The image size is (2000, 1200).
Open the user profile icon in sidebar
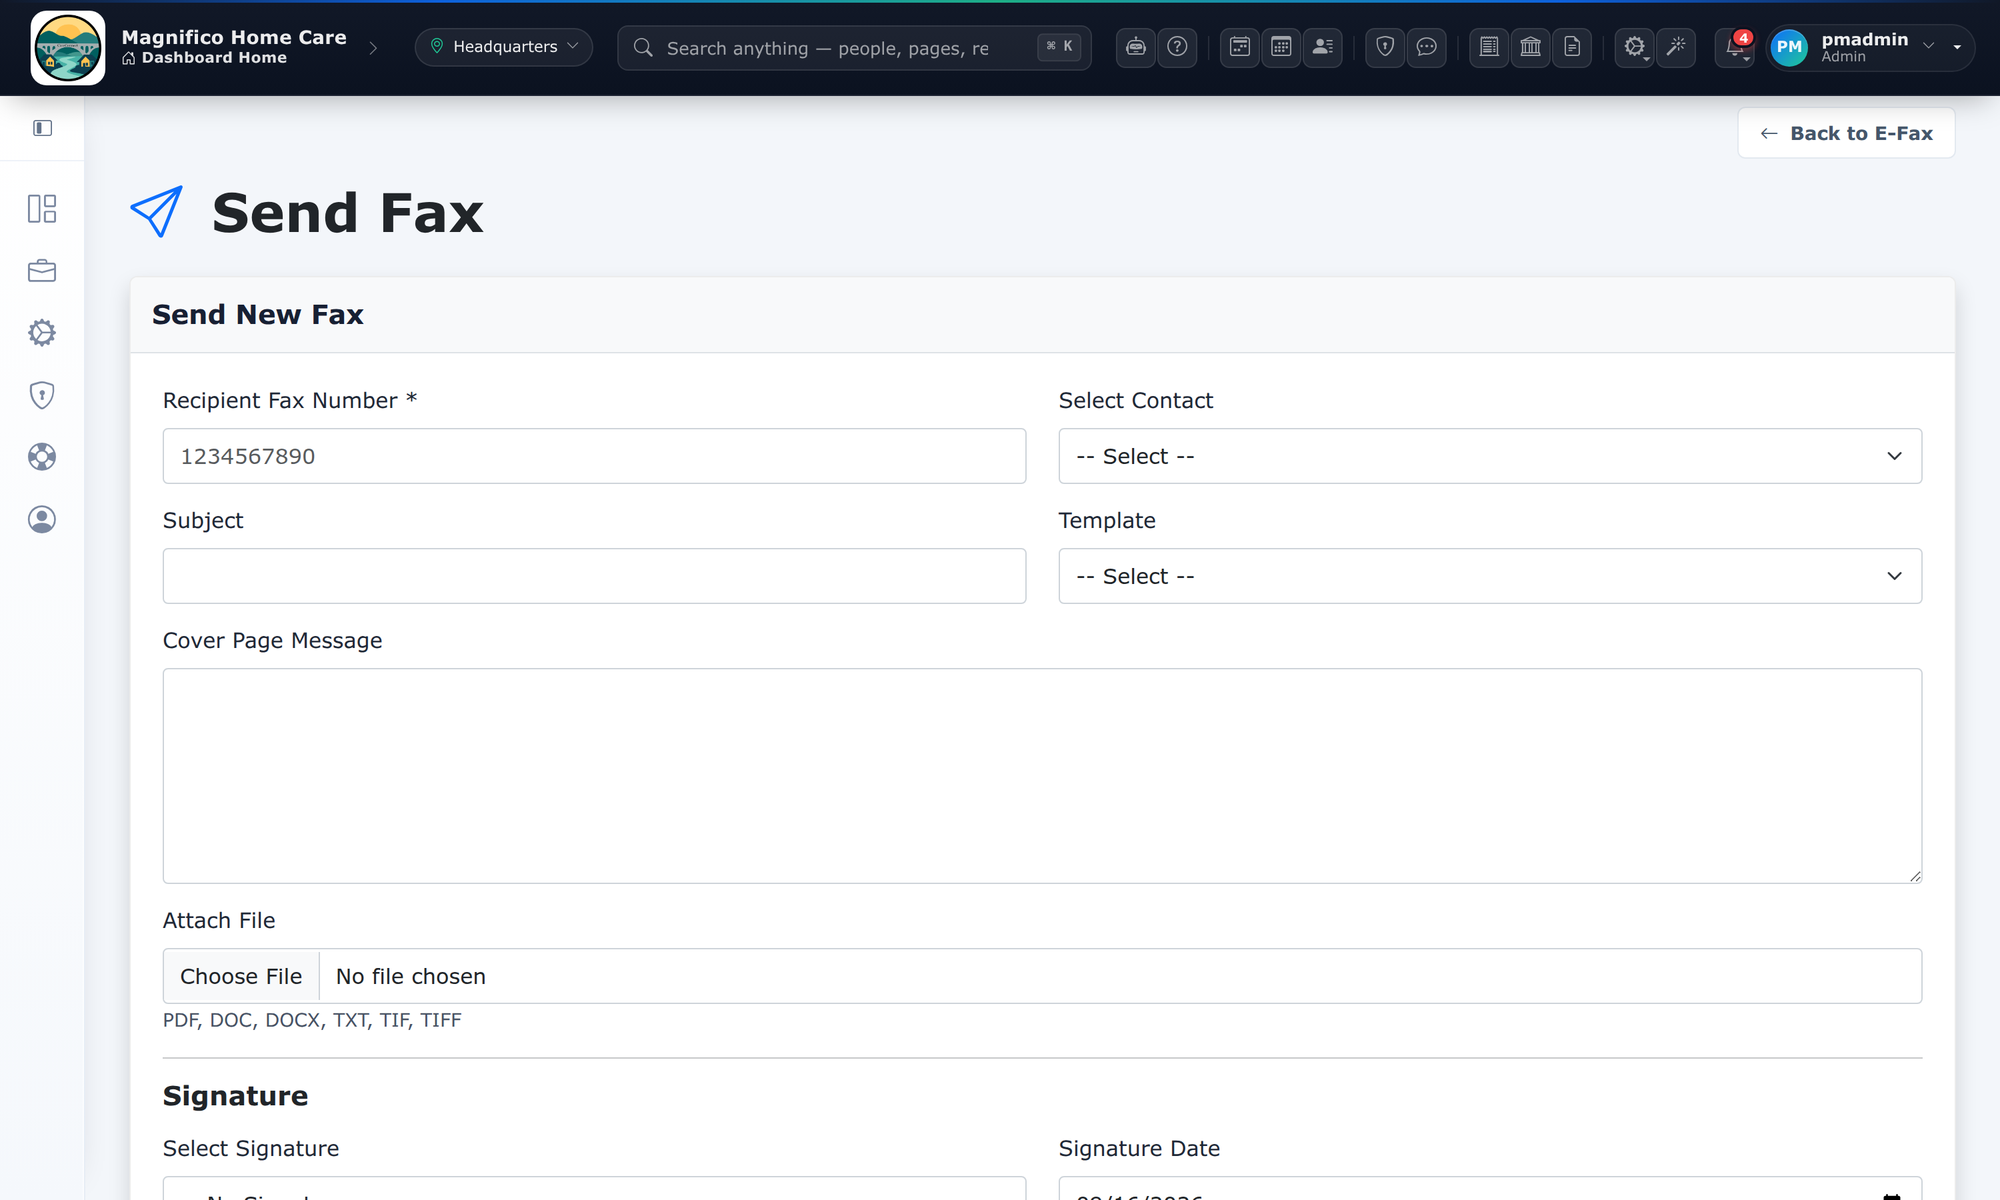[x=42, y=519]
